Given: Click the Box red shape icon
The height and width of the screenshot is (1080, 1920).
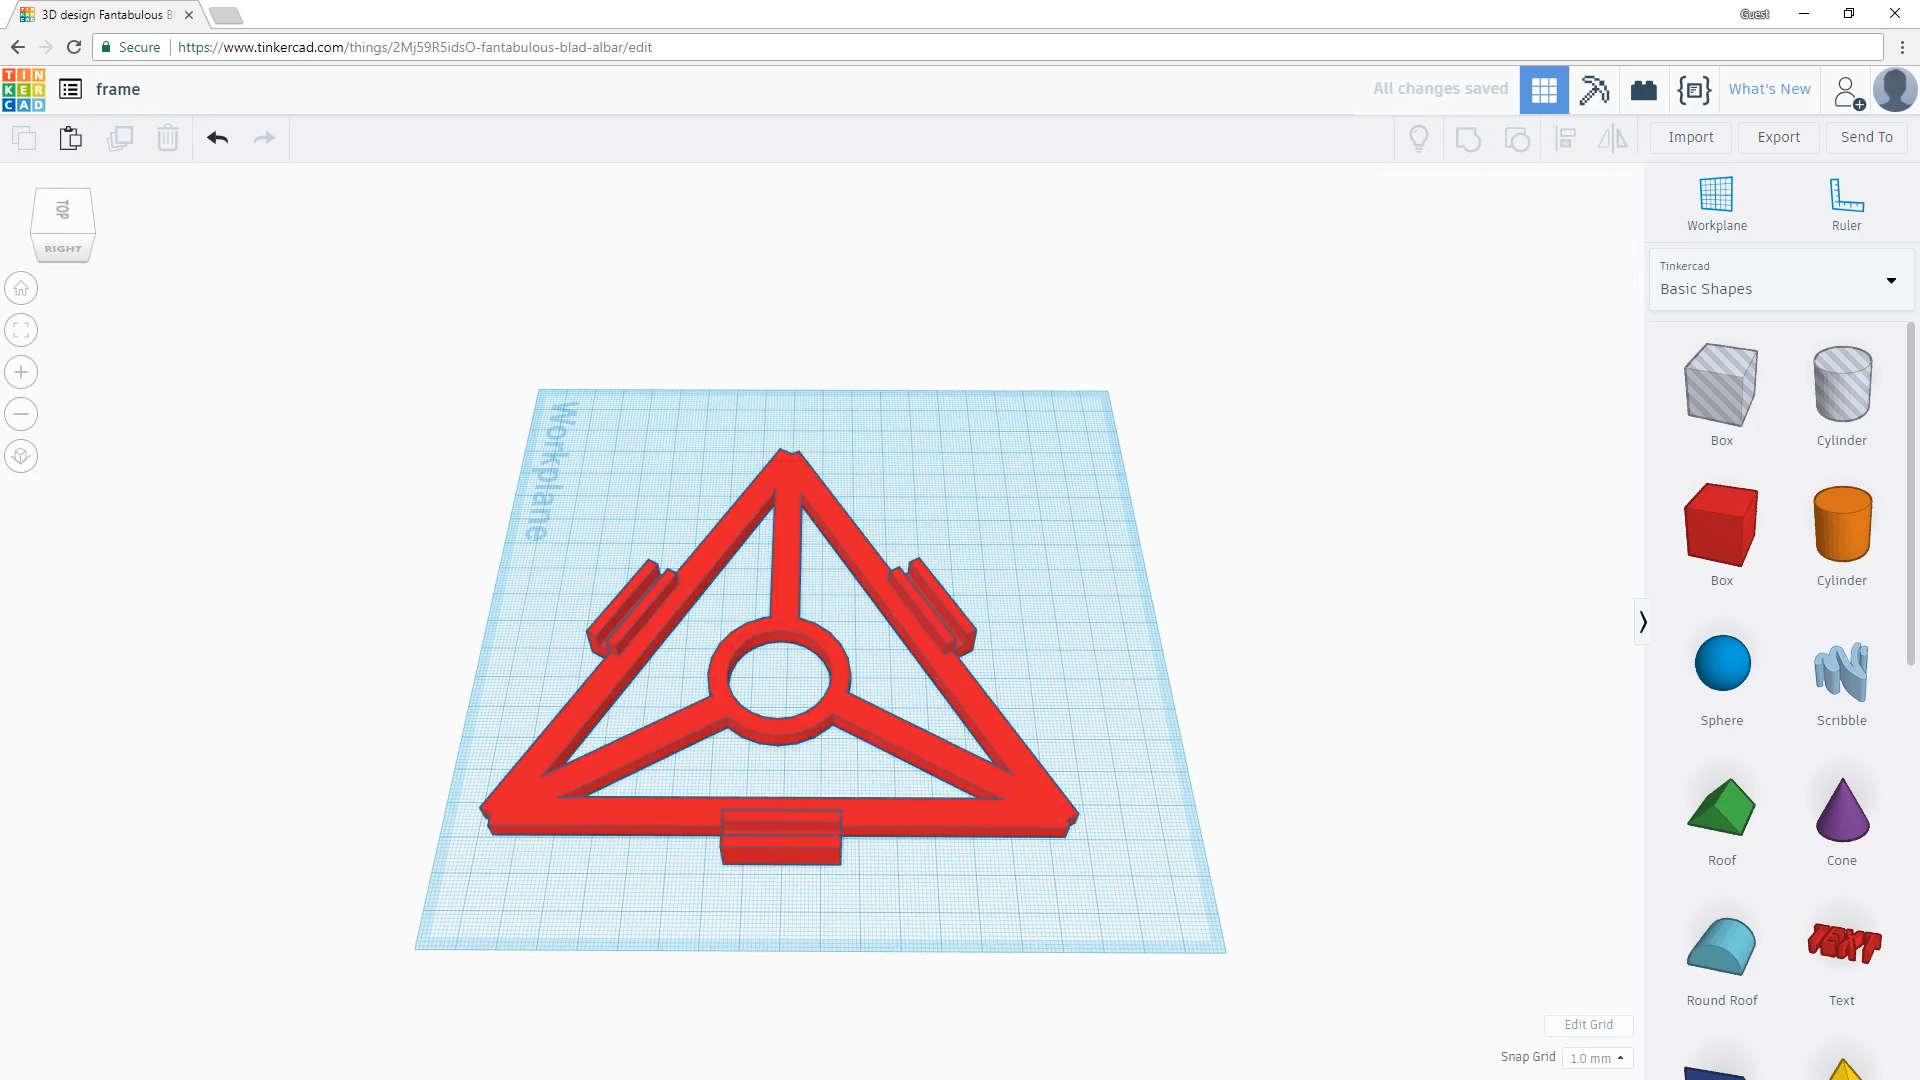Looking at the screenshot, I should tap(1721, 525).
